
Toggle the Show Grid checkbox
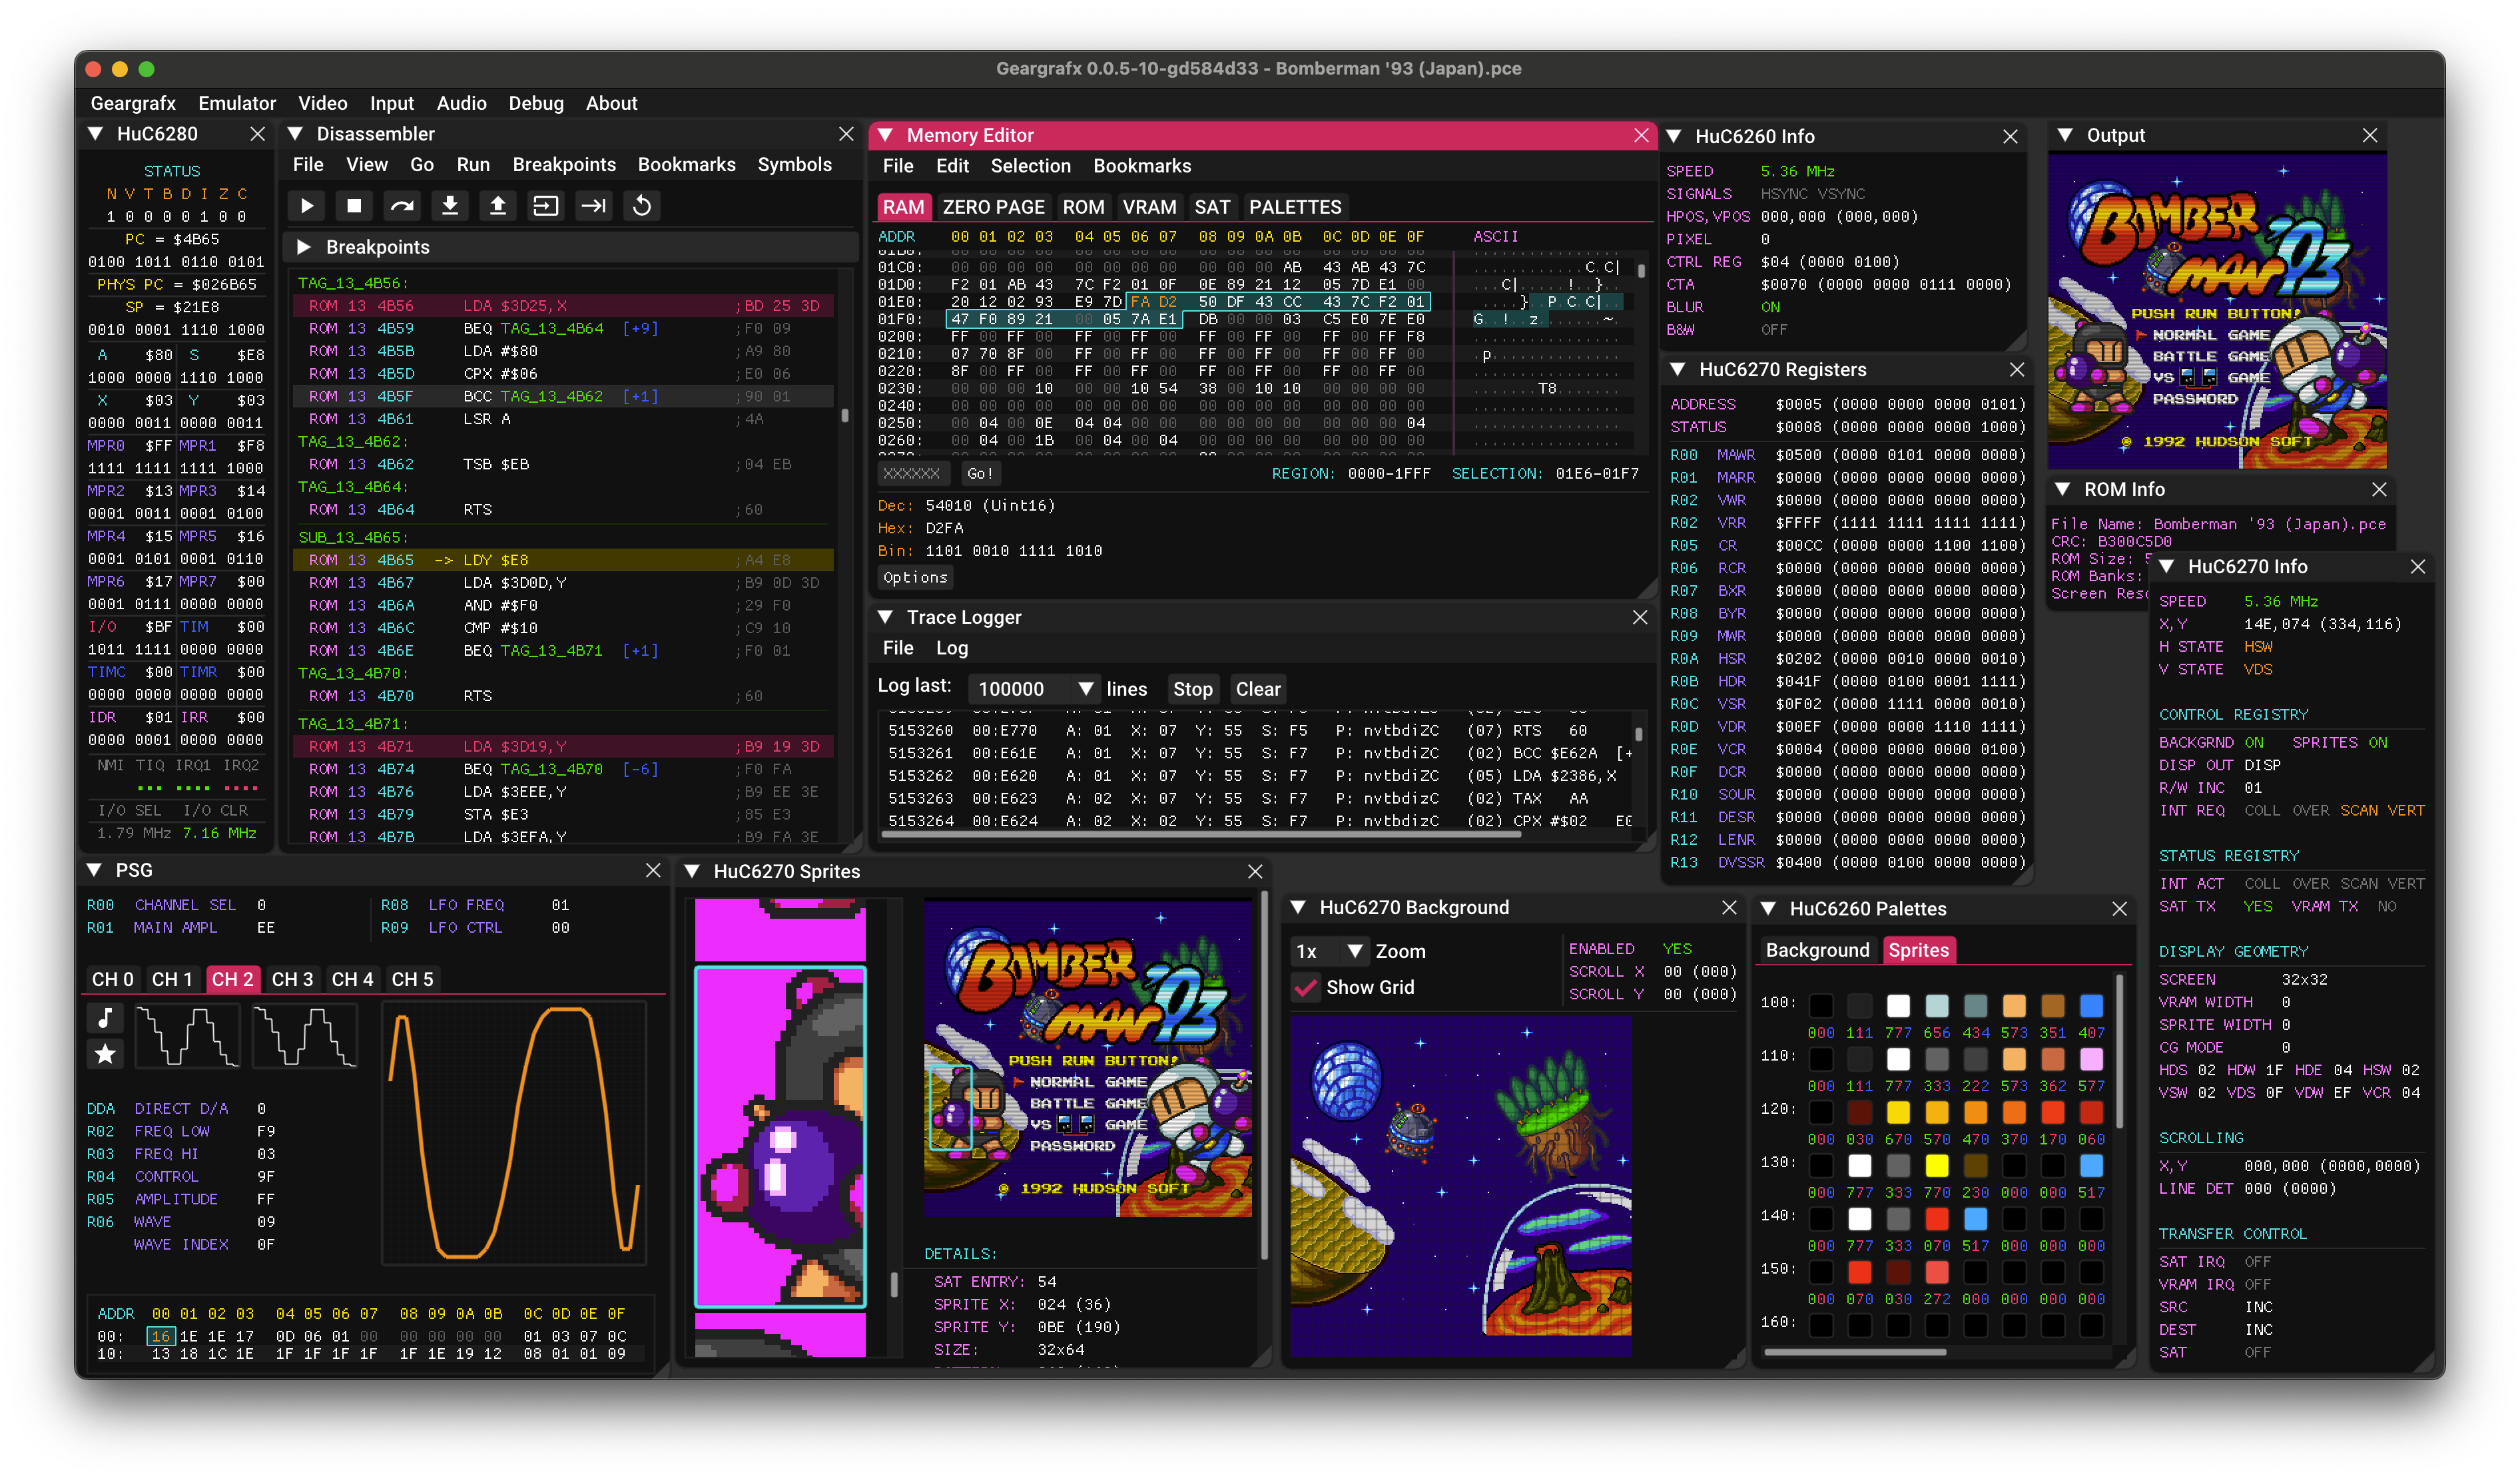tap(1305, 987)
